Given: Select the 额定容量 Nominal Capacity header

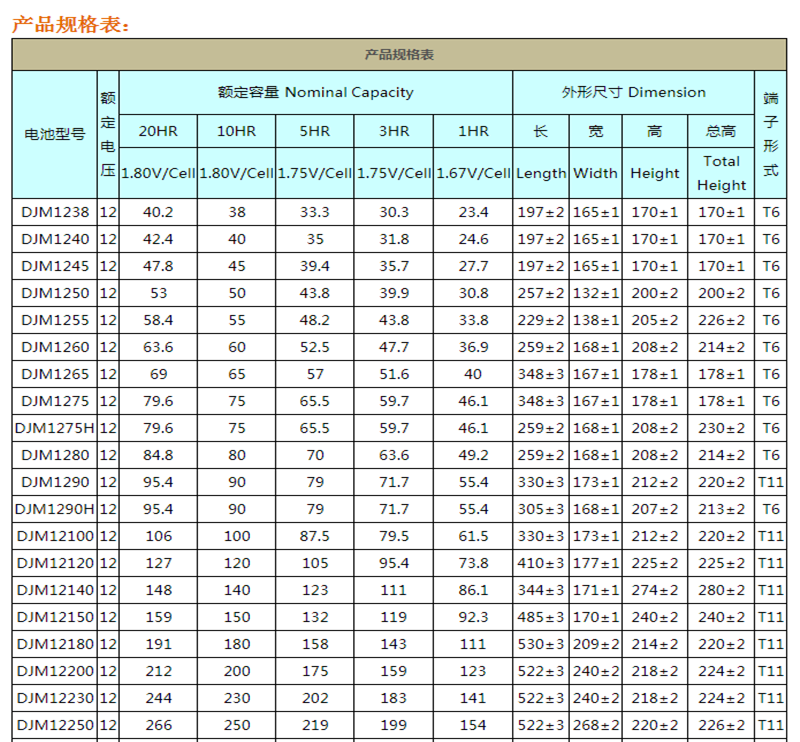Looking at the screenshot, I should 315,92.
